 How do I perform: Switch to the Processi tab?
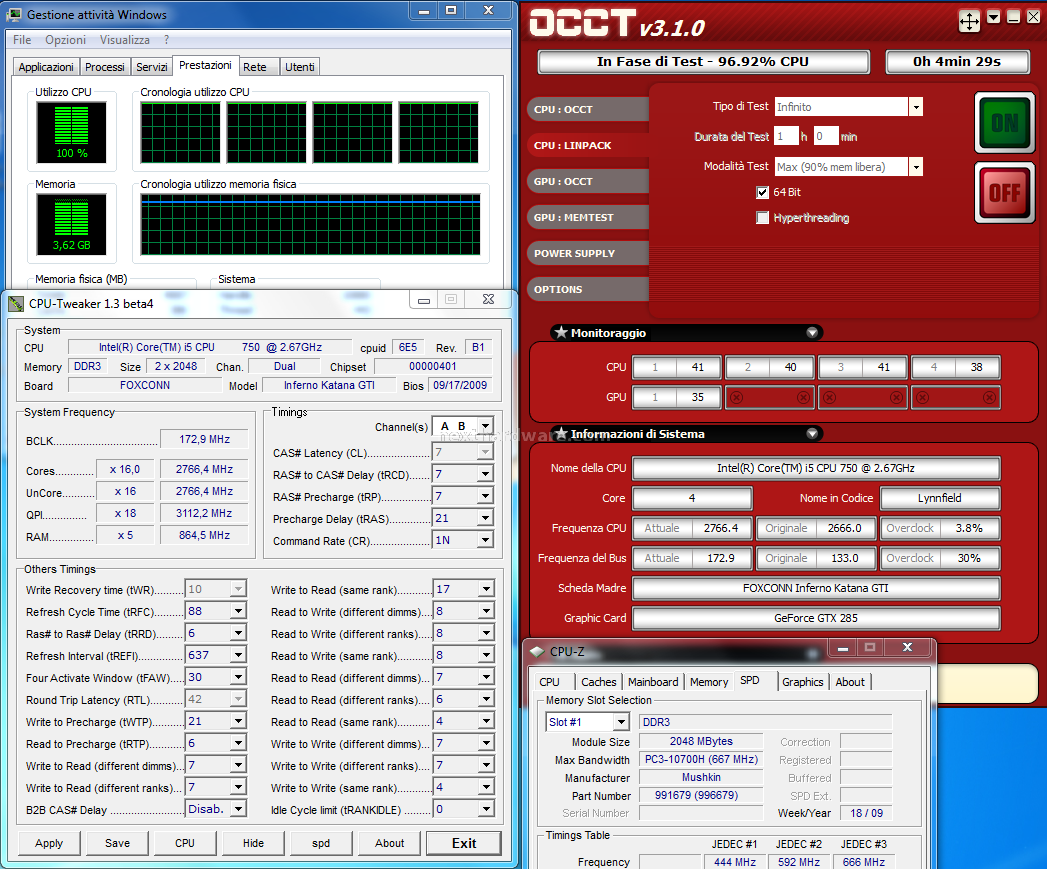(105, 67)
